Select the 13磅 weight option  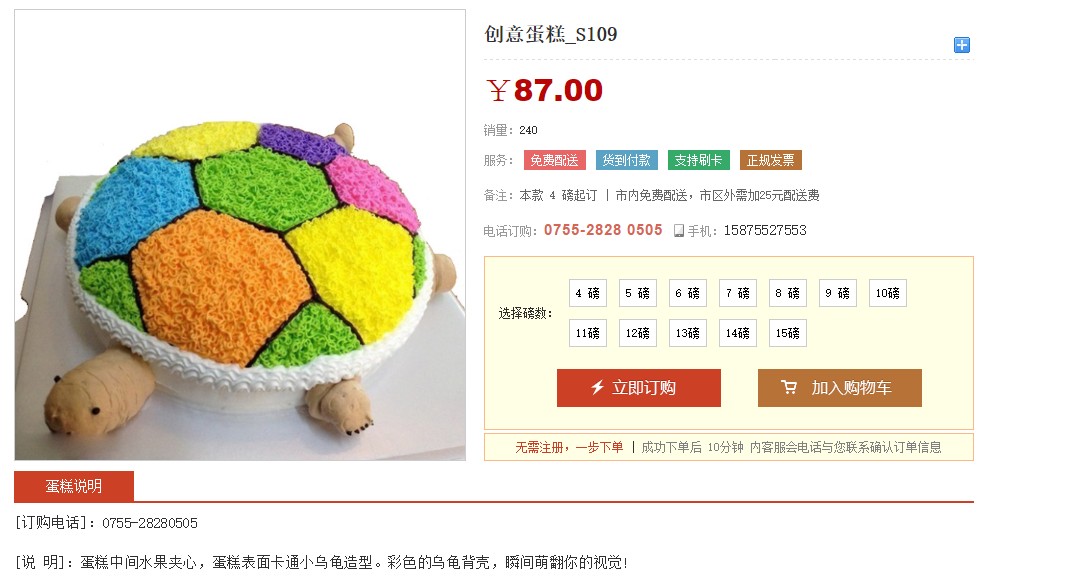(687, 333)
